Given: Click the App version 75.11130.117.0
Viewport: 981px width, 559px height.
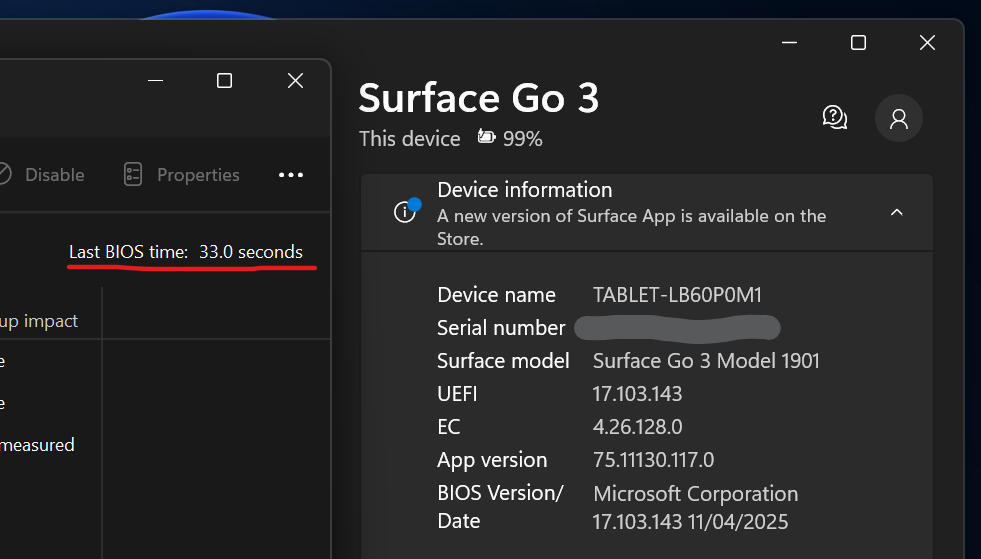Looking at the screenshot, I should (653, 460).
